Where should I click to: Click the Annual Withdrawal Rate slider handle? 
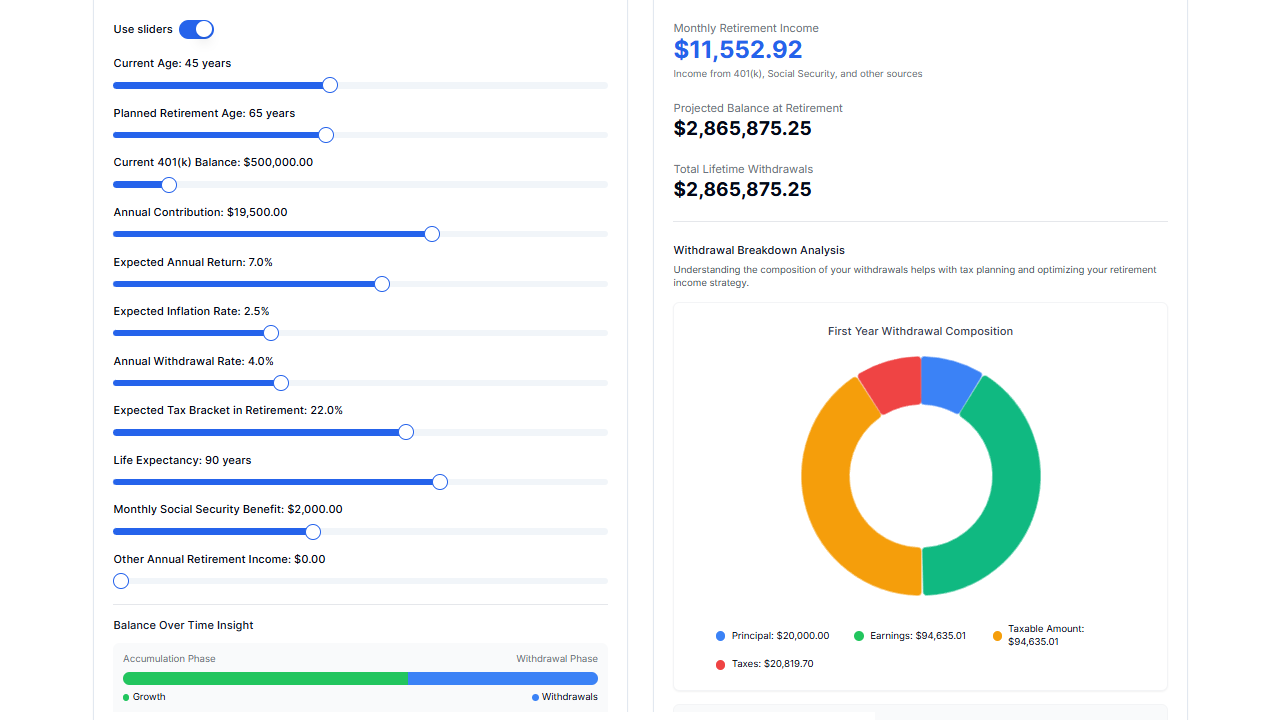click(x=280, y=383)
